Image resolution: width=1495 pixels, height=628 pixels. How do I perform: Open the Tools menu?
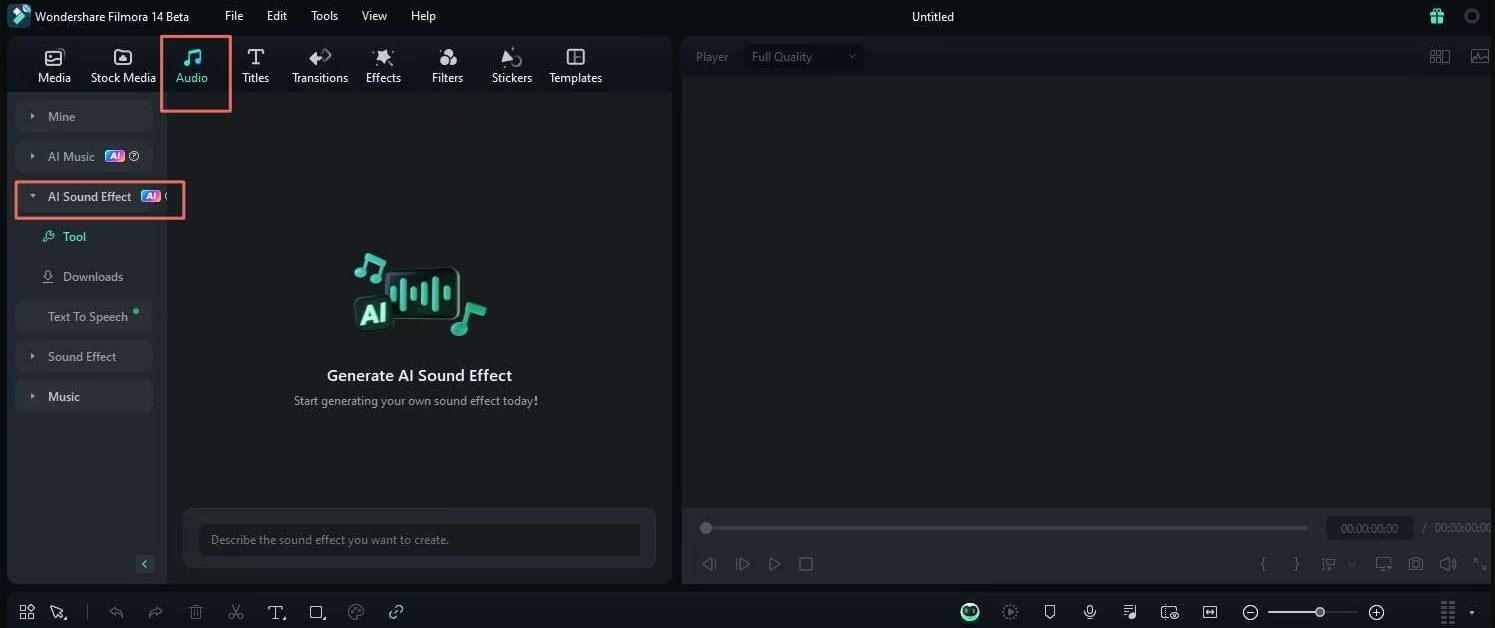tap(324, 16)
